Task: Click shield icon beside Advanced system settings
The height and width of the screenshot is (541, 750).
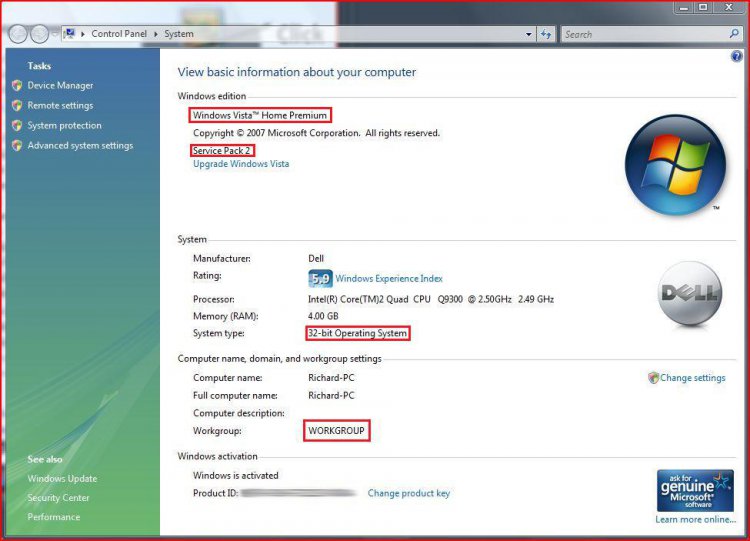Action: point(17,145)
